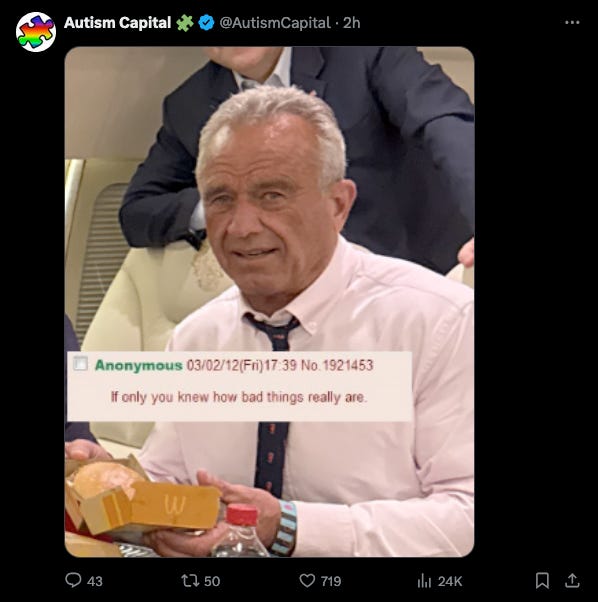
Task: Open the @AutismCapital handle link
Action: [275, 23]
